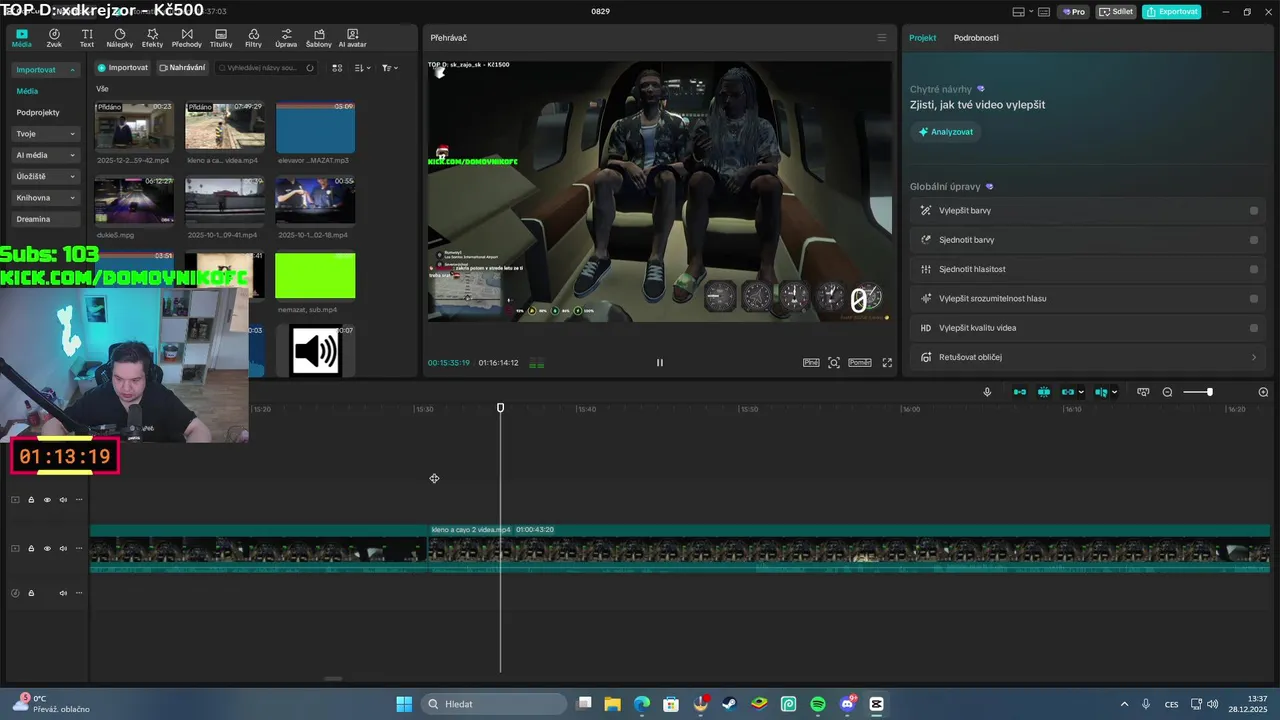Toggle the Vylepšit barvy checkbox

1254,211
